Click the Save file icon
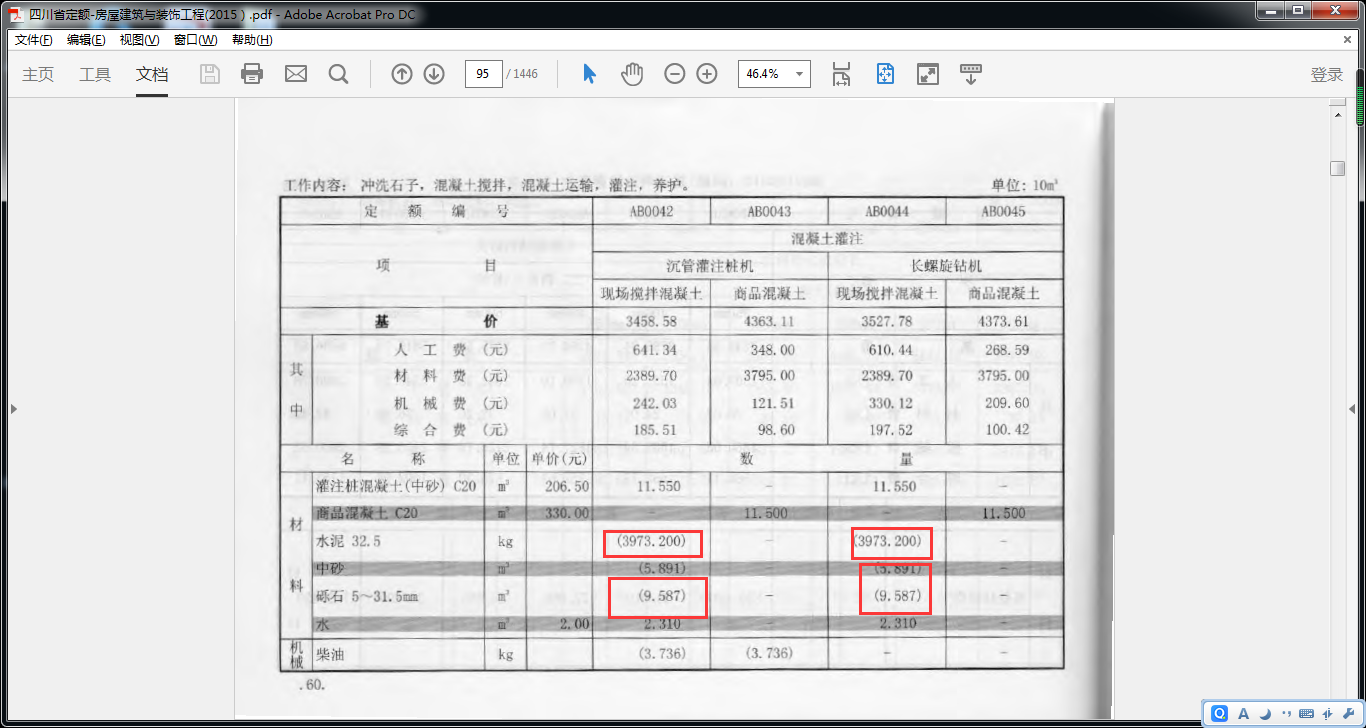Image resolution: width=1366 pixels, height=728 pixels. pos(210,74)
